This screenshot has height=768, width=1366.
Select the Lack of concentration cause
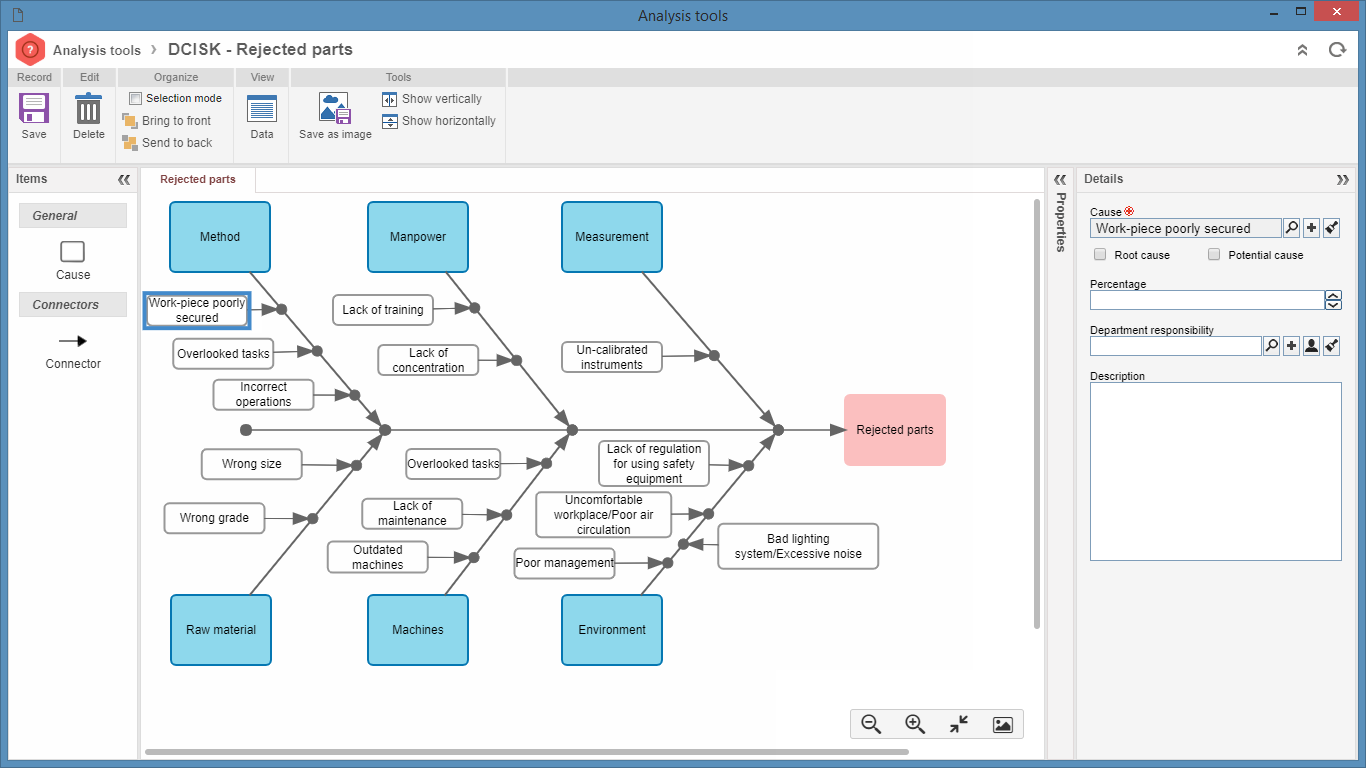[428, 360]
